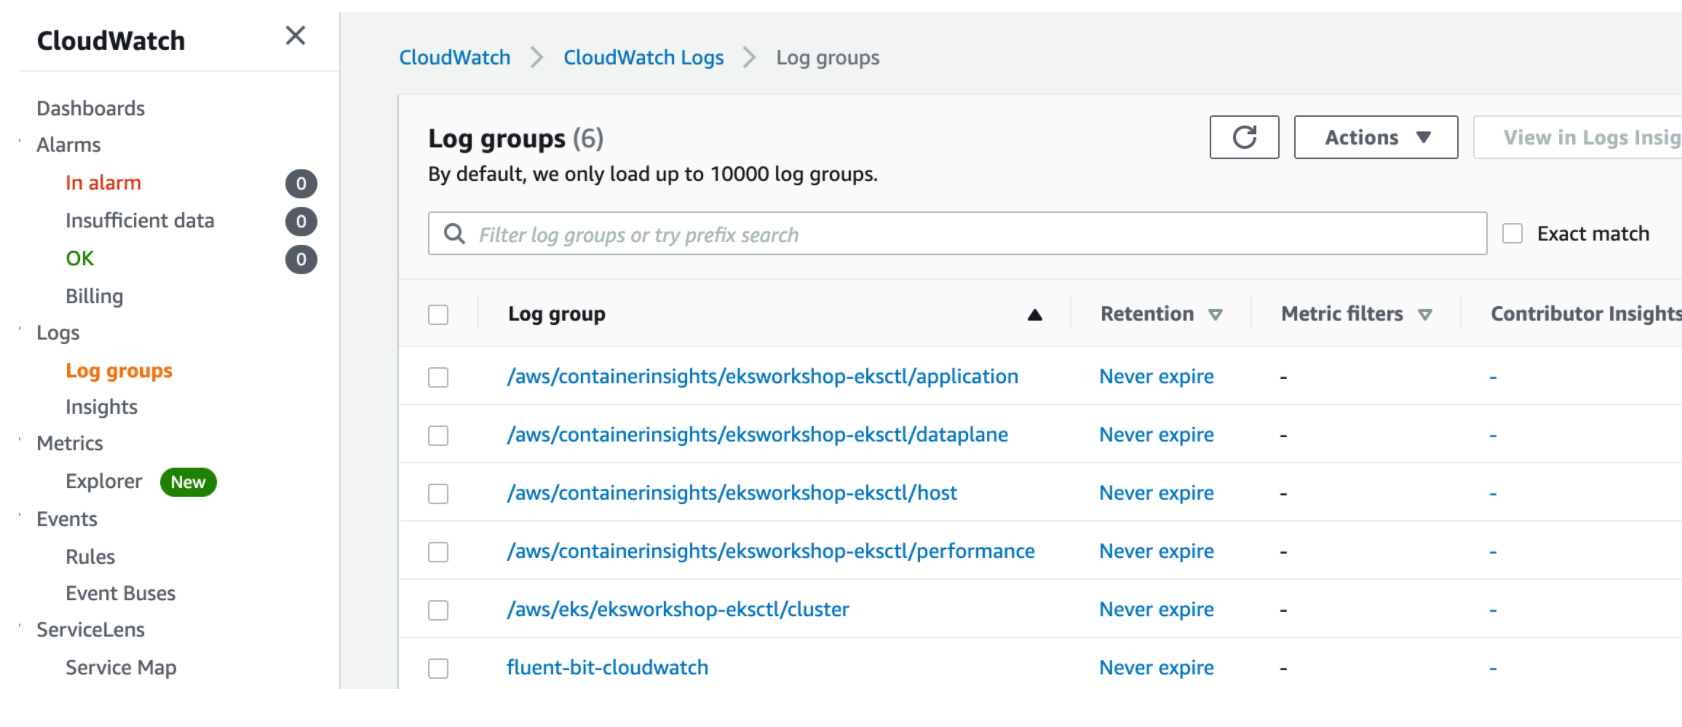Click the New badge beside Explorer
The height and width of the screenshot is (727, 1682).
tap(188, 482)
